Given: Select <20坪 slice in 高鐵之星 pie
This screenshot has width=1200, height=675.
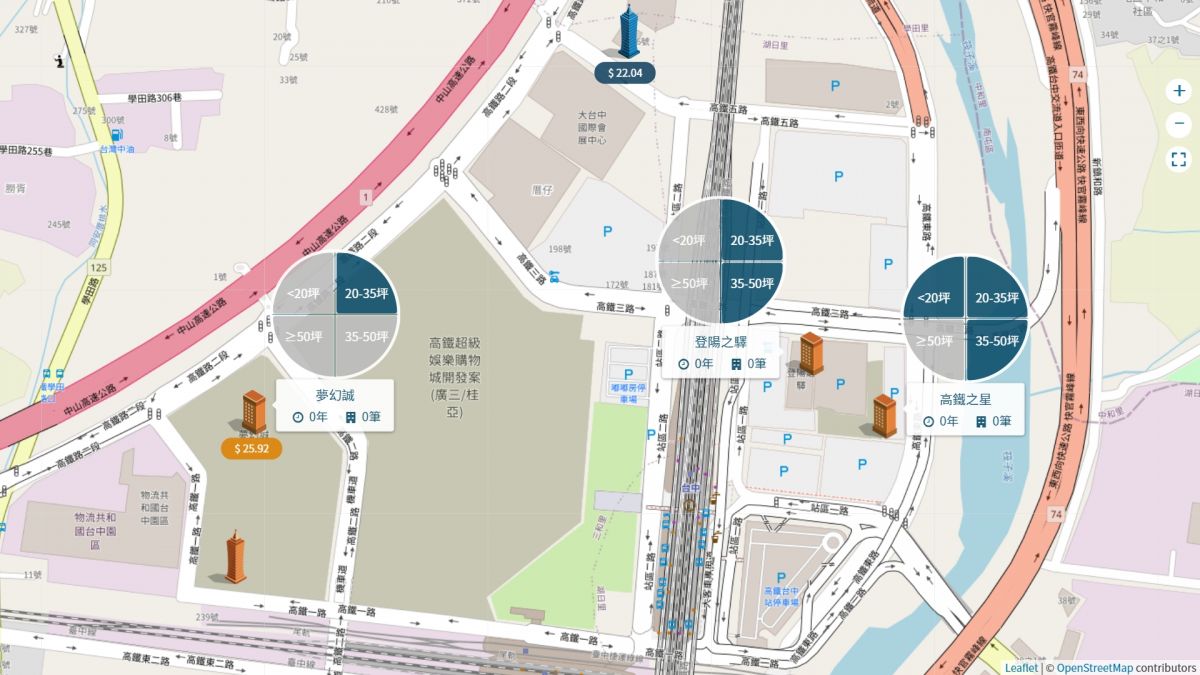Looking at the screenshot, I should tap(933, 298).
